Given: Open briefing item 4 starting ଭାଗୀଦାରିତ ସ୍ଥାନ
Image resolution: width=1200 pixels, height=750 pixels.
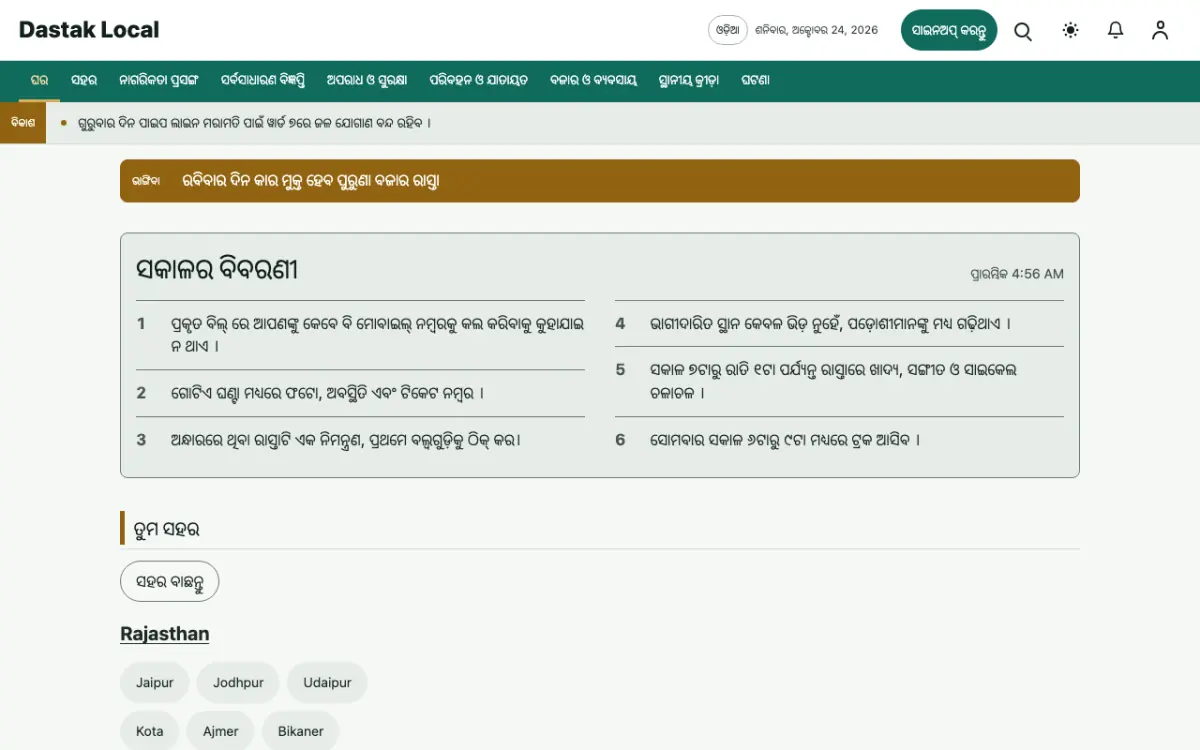Looking at the screenshot, I should (x=831, y=323).
